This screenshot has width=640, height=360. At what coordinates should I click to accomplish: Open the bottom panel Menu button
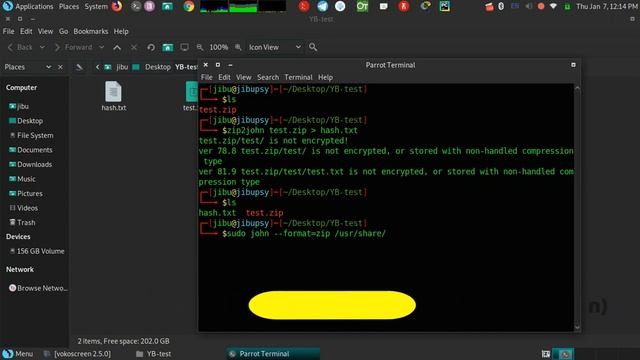point(18,354)
